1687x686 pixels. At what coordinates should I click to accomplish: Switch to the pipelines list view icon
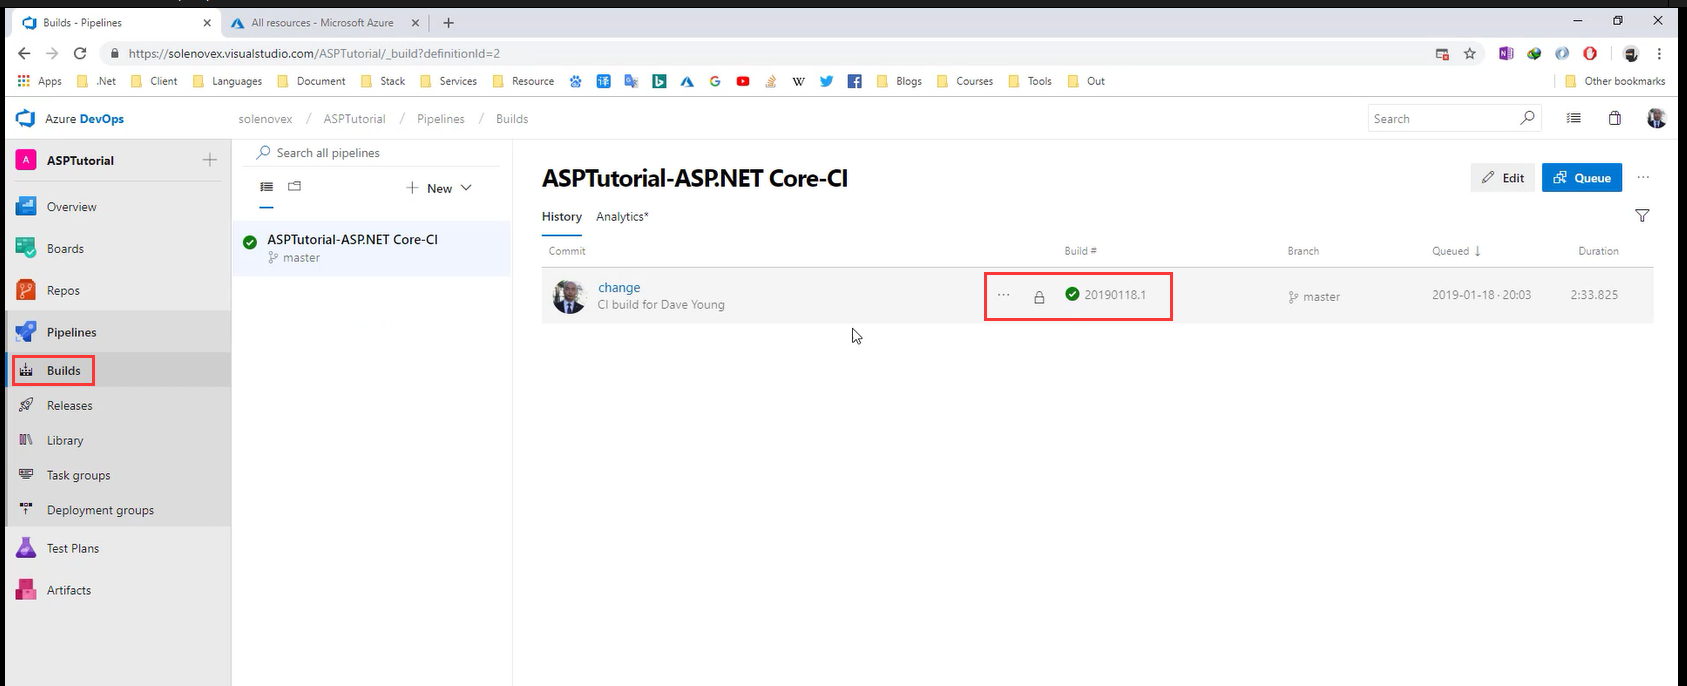(x=266, y=187)
